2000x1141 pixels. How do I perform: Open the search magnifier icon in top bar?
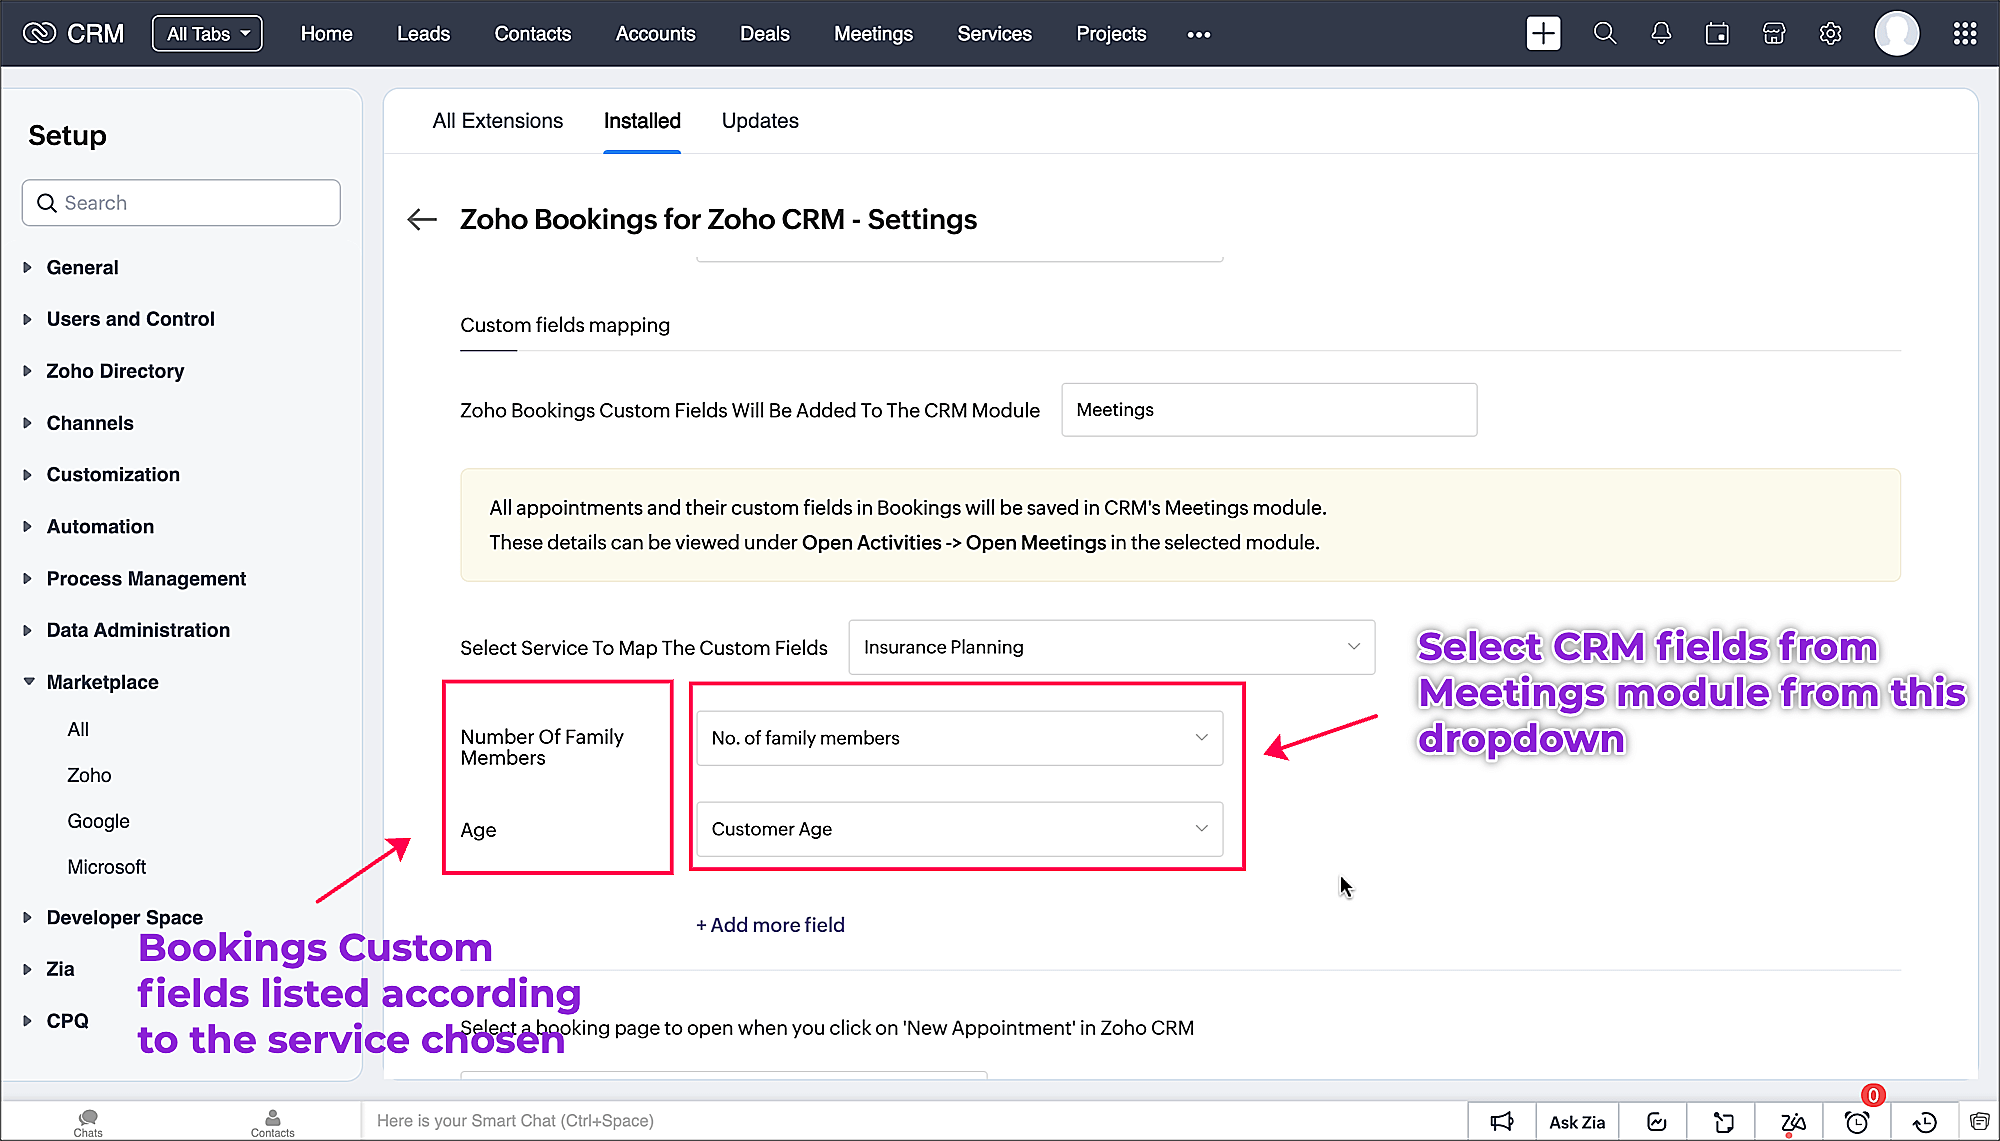[1604, 34]
